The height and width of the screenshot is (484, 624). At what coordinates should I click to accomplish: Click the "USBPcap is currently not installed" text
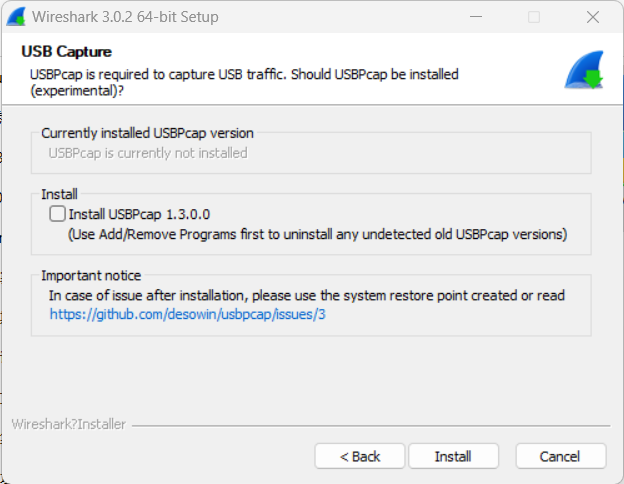(x=148, y=153)
